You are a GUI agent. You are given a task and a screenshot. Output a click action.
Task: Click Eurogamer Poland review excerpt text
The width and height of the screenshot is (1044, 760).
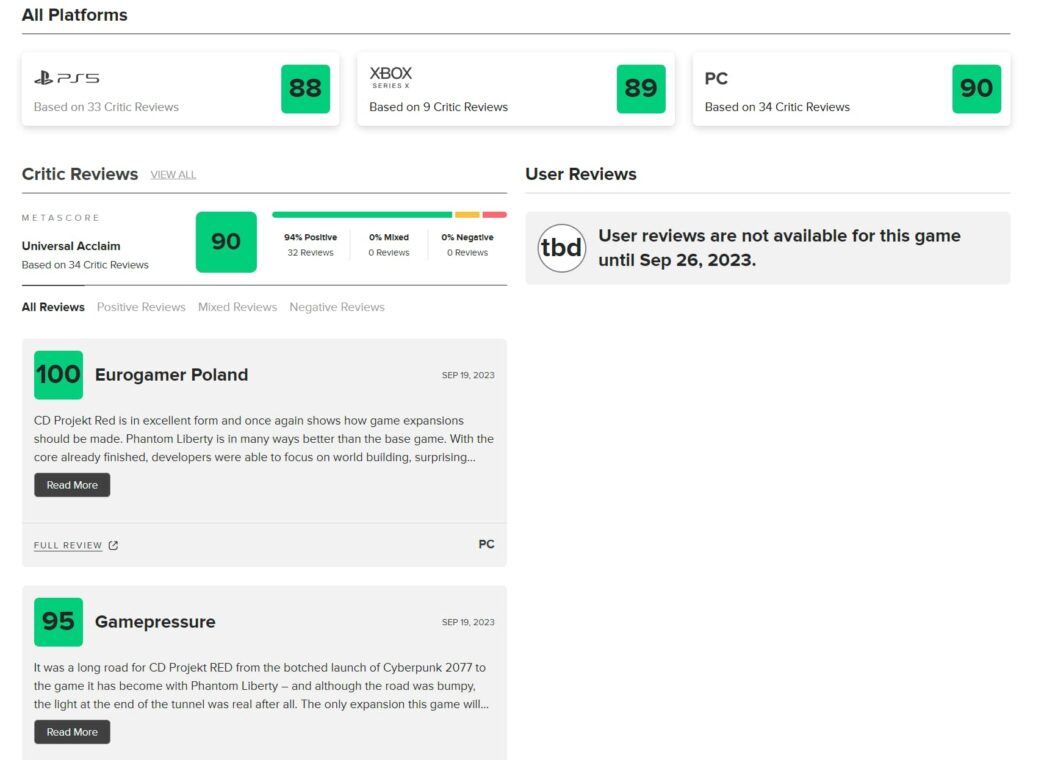264,439
